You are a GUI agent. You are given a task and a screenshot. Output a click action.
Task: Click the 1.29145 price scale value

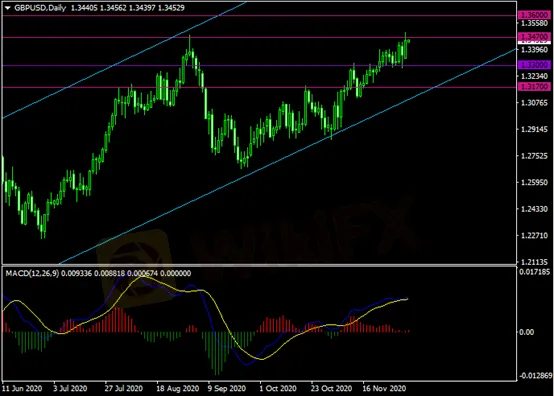[535, 130]
